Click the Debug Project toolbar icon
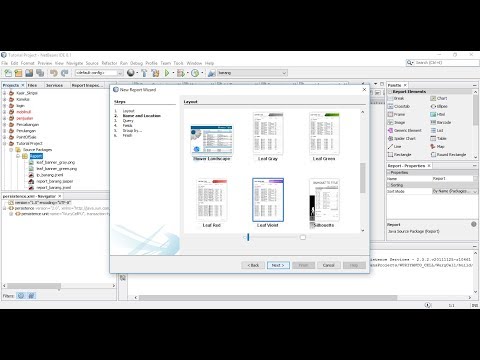The image size is (480, 360). pos(181,73)
